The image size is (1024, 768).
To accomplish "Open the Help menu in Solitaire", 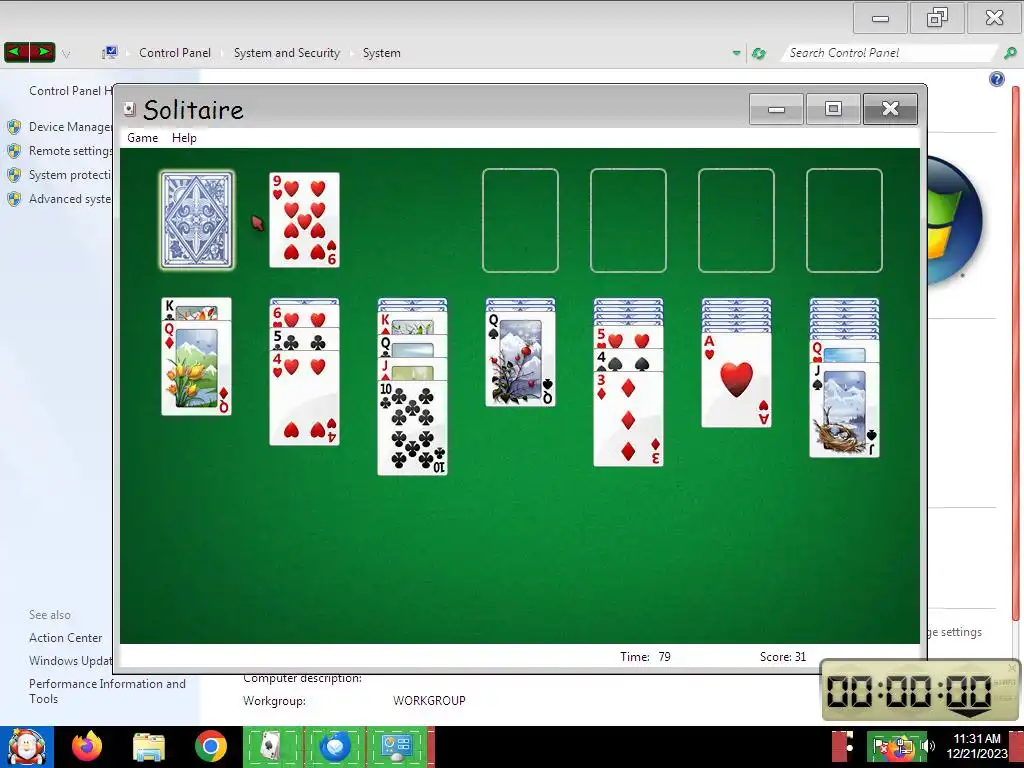I will click(184, 138).
